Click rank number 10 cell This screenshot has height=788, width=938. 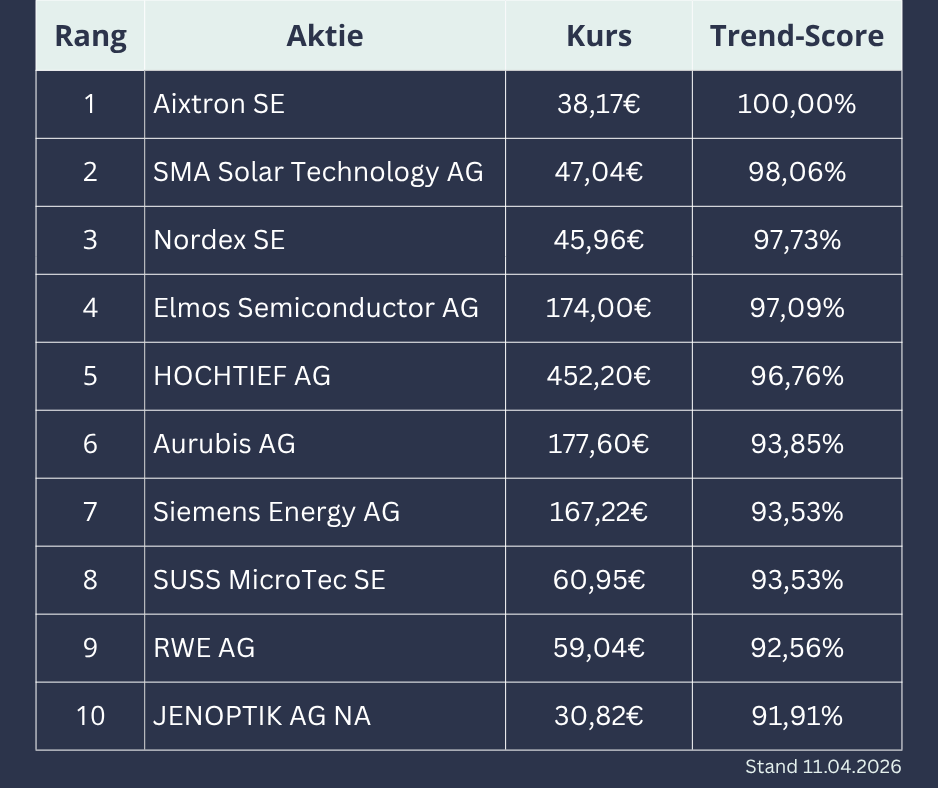pyautogui.click(x=90, y=716)
